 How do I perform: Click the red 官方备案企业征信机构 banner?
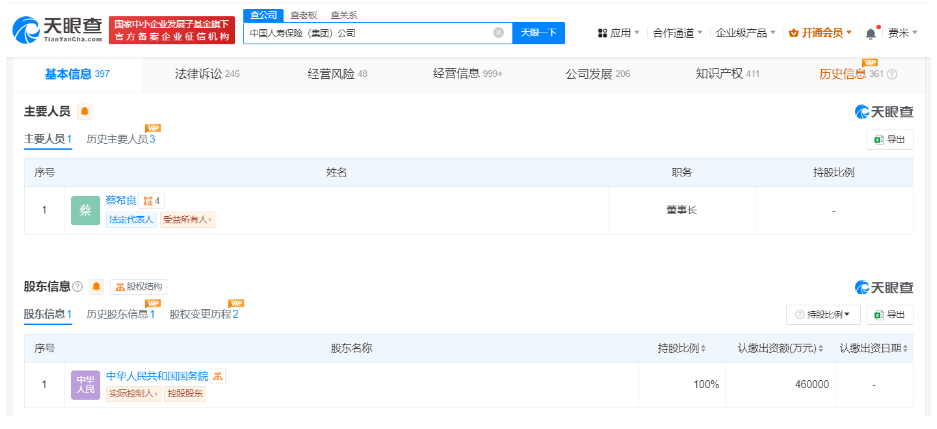(172, 30)
